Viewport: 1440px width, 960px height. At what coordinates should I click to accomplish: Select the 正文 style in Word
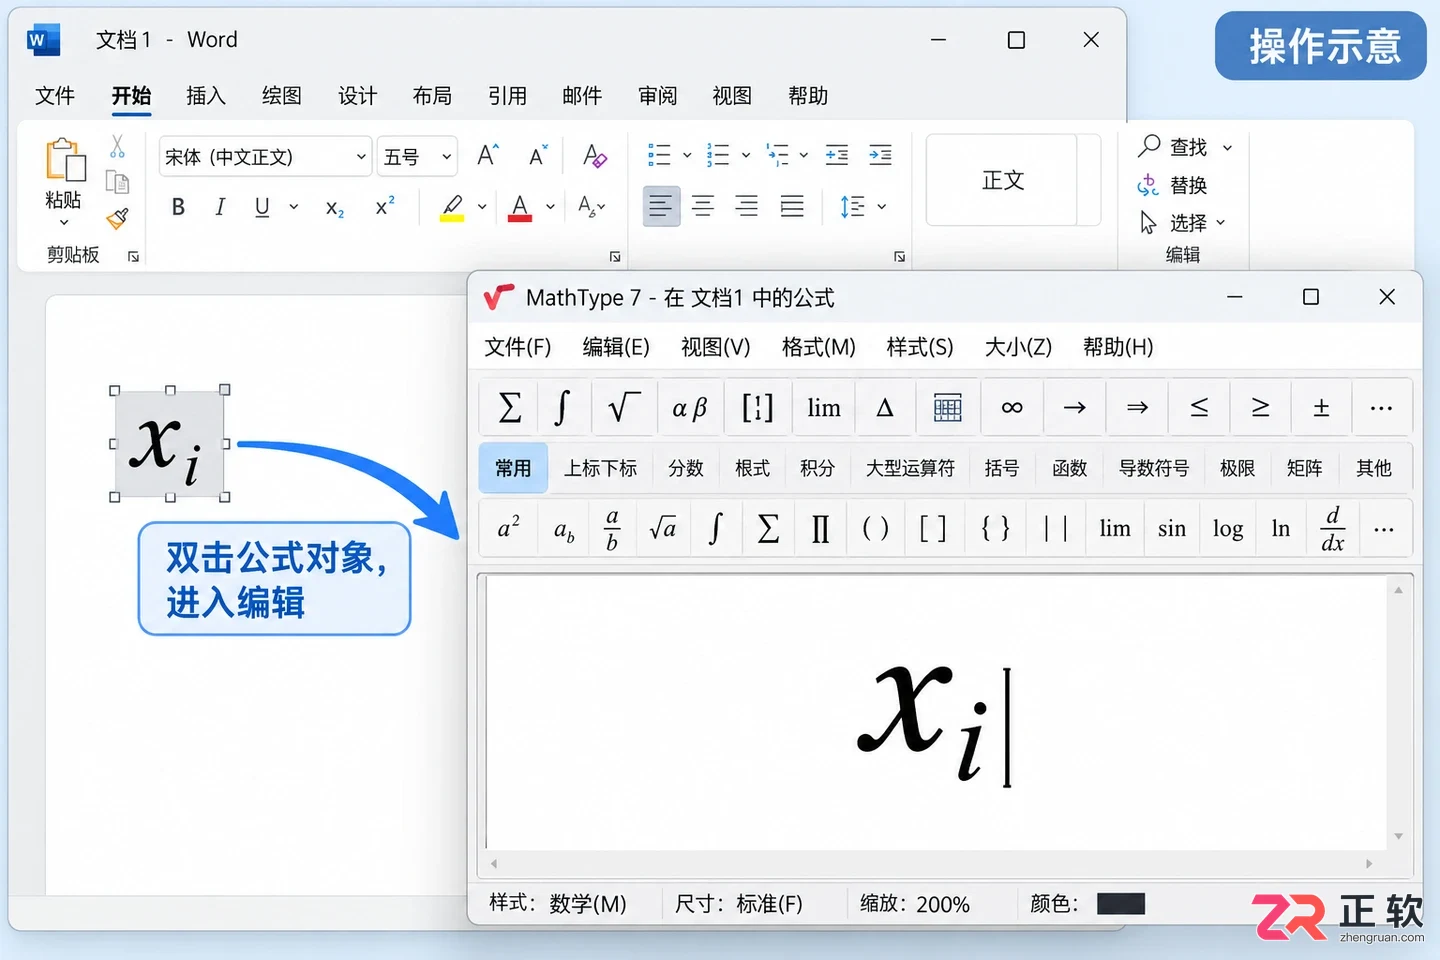click(1003, 180)
